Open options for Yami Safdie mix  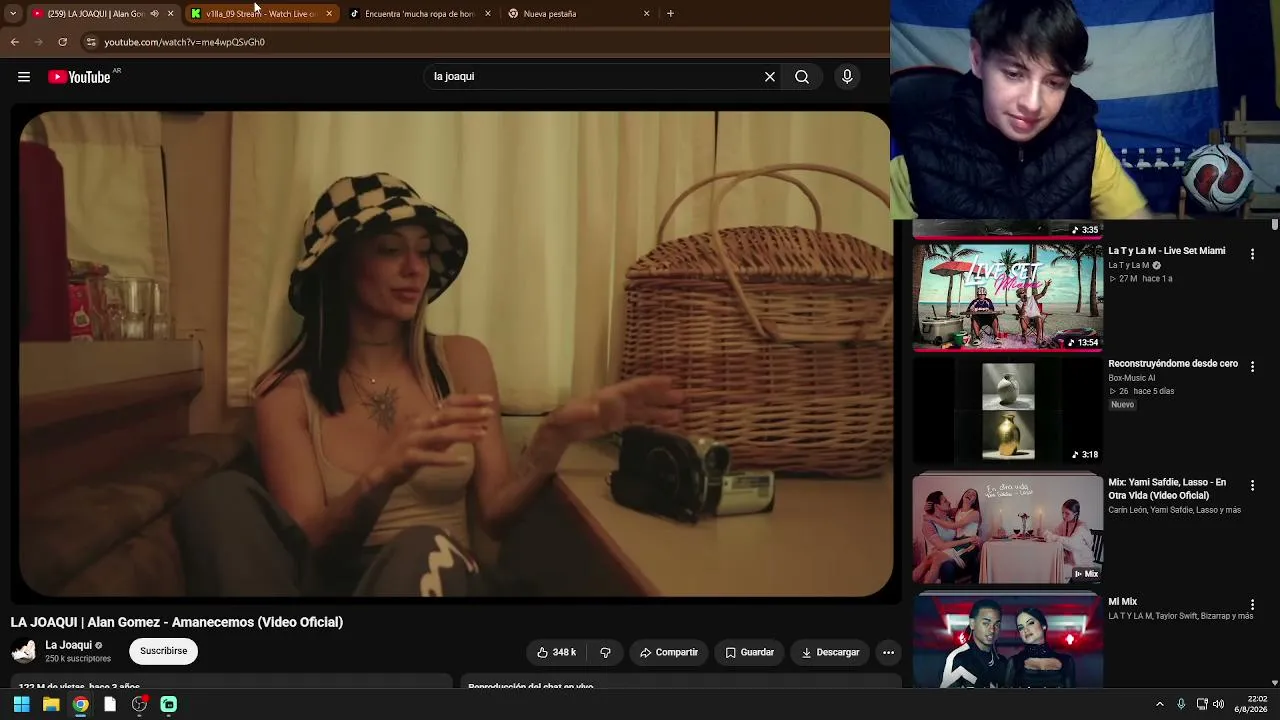click(1252, 485)
